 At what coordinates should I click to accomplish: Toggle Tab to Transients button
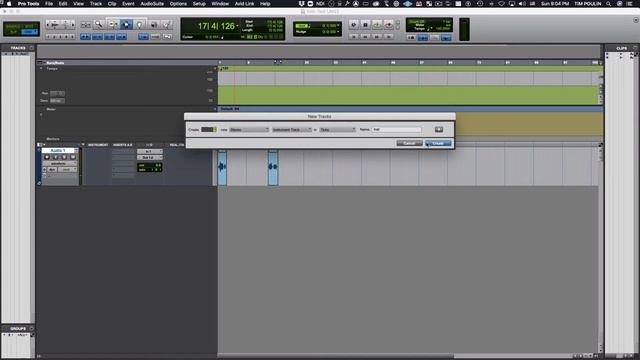tap(85, 37)
